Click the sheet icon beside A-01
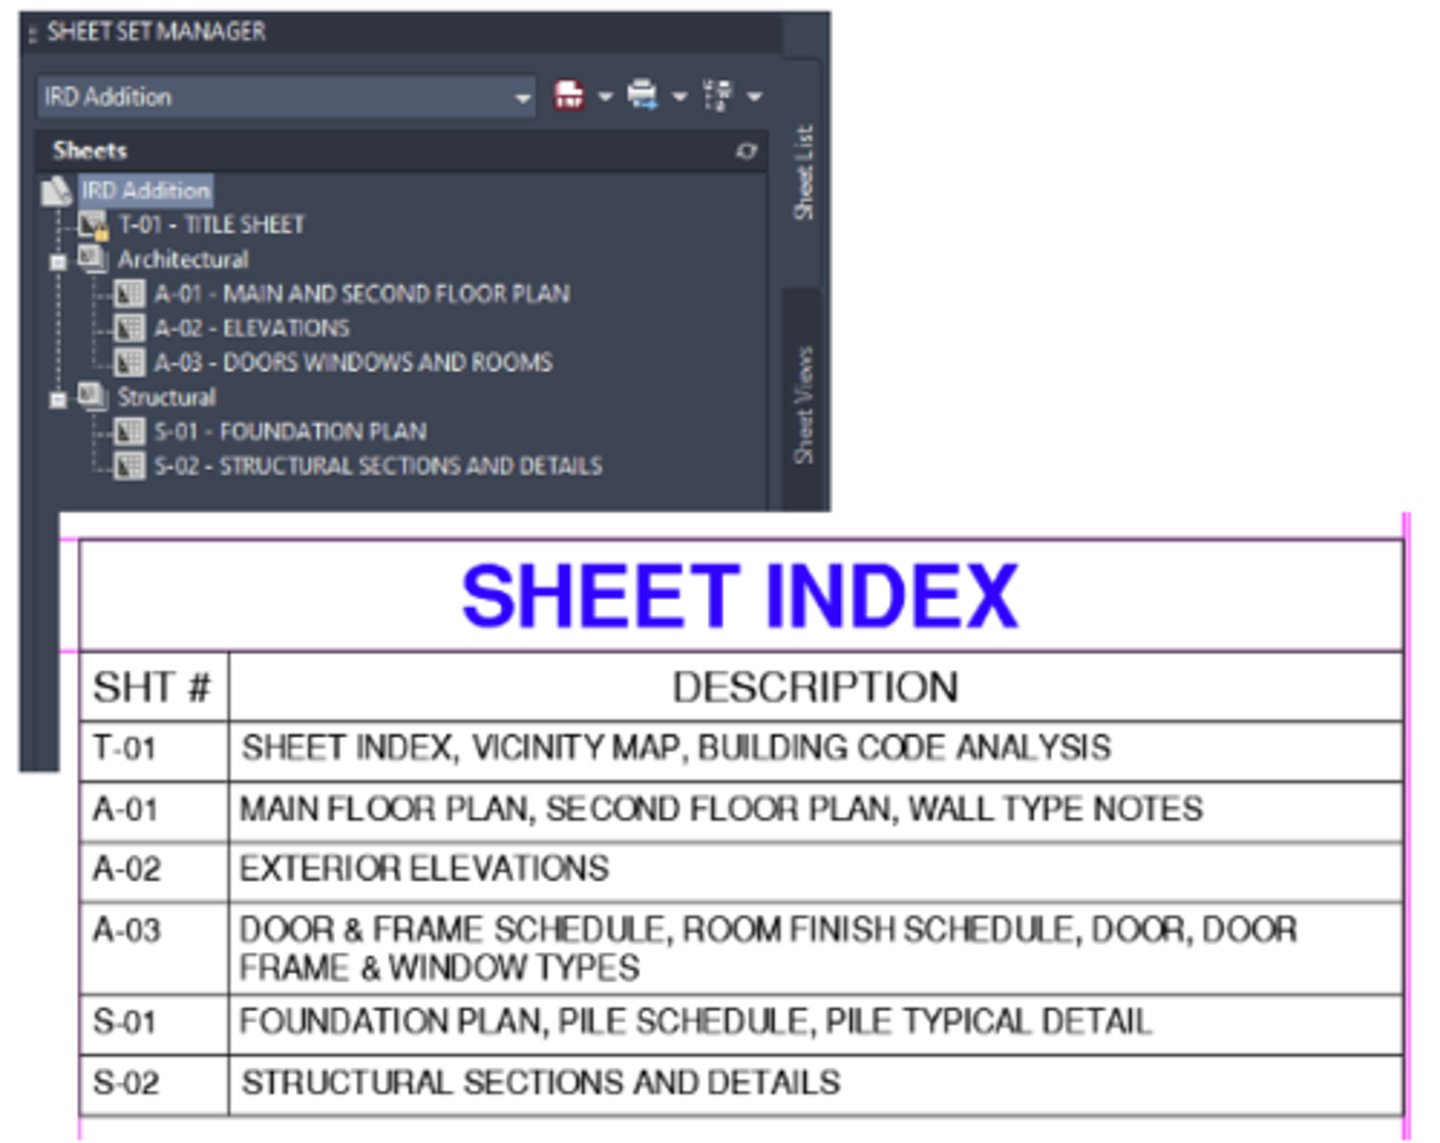1440x1143 pixels. click(x=130, y=294)
